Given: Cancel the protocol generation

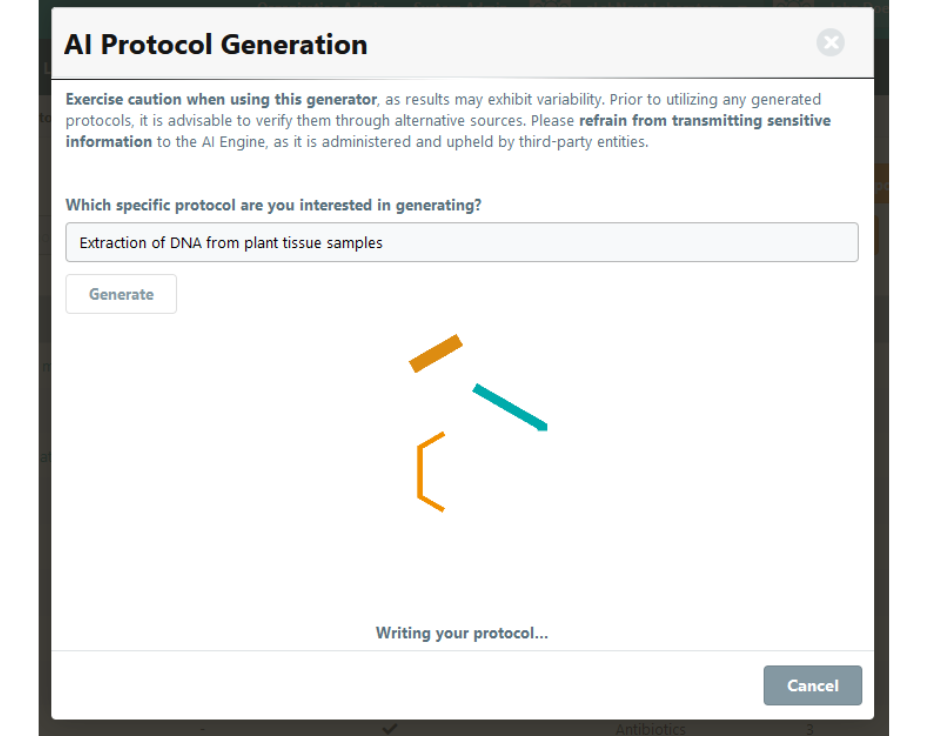Looking at the screenshot, I should click(x=813, y=685).
